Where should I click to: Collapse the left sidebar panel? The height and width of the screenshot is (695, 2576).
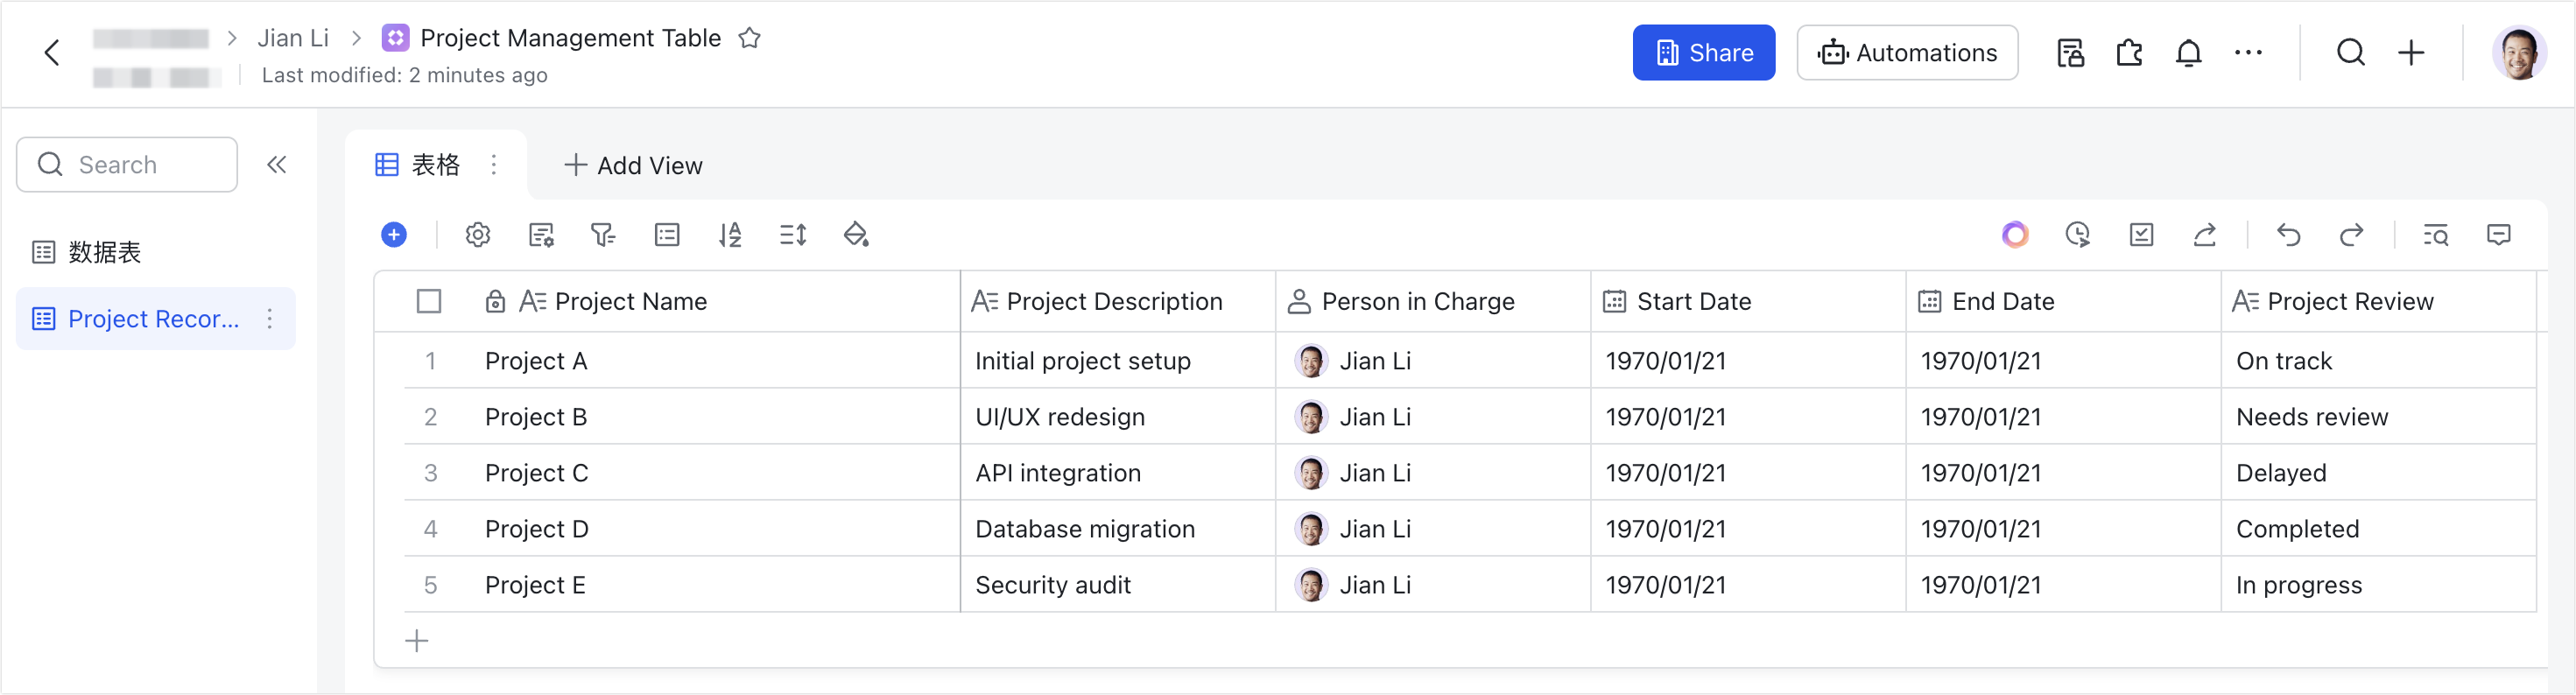277,165
